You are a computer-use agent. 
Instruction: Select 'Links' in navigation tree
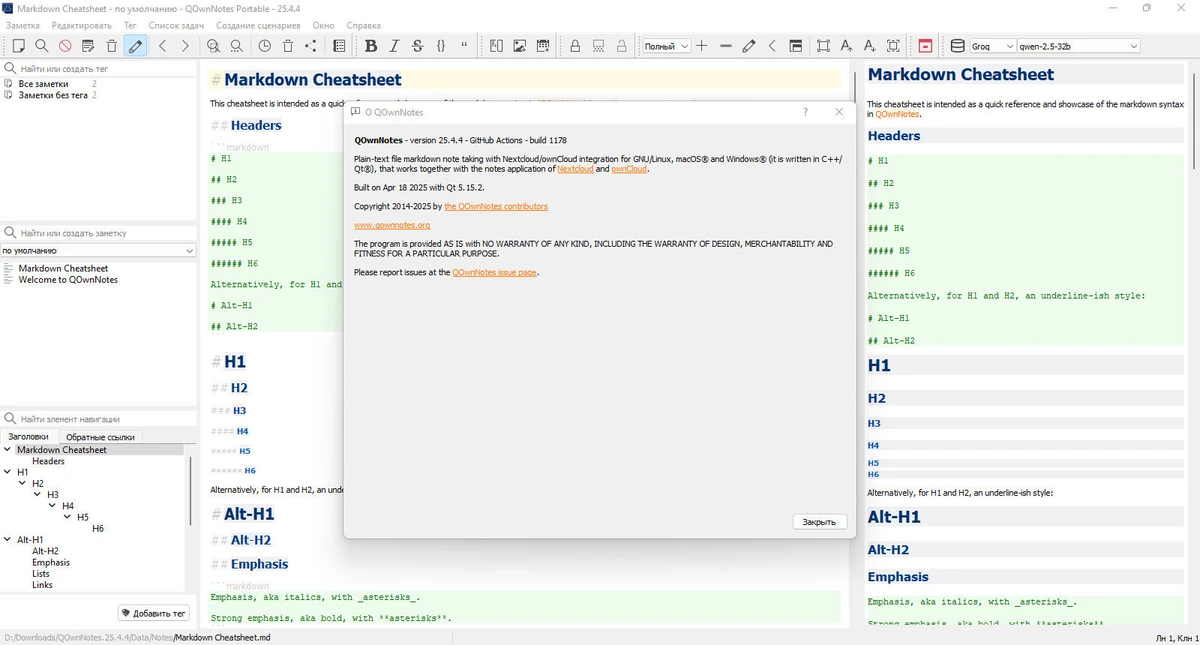[42, 585]
